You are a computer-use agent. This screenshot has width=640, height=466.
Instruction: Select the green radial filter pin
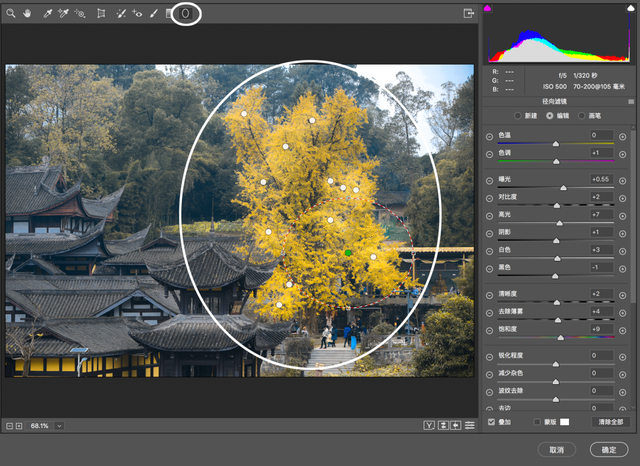[x=348, y=253]
